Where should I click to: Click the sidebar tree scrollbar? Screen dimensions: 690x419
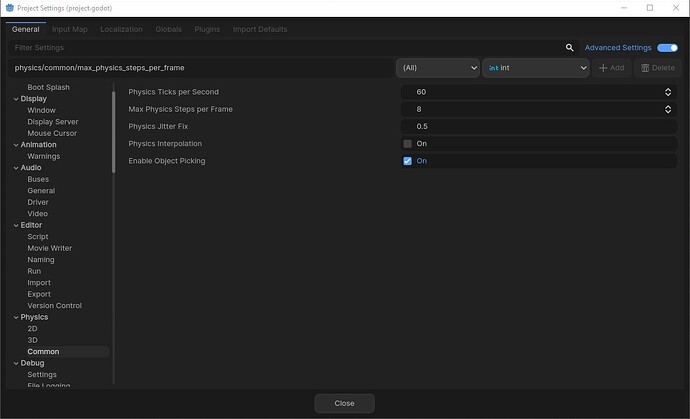pos(114,132)
